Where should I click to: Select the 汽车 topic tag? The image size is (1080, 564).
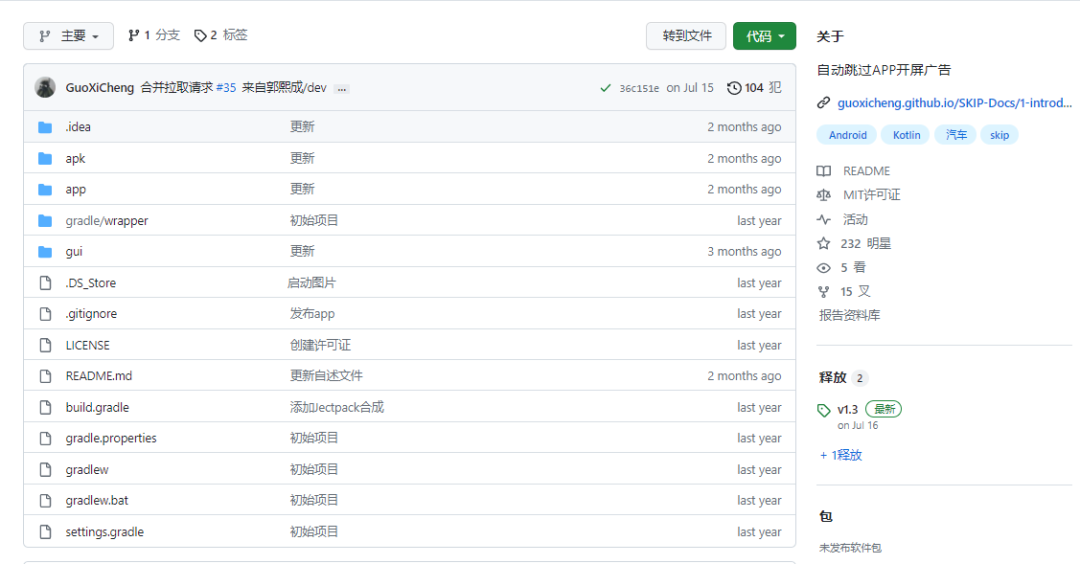click(956, 135)
